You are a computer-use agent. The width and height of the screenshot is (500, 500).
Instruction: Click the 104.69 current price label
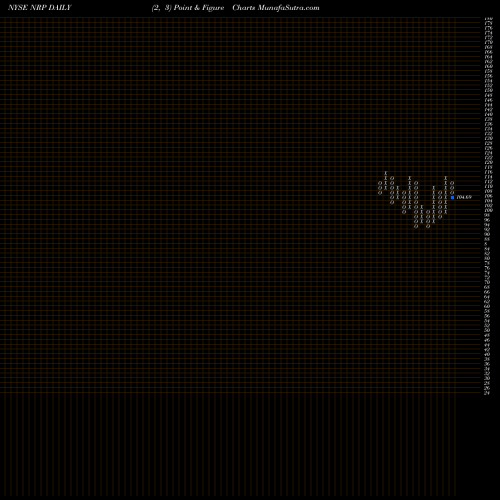point(464,197)
